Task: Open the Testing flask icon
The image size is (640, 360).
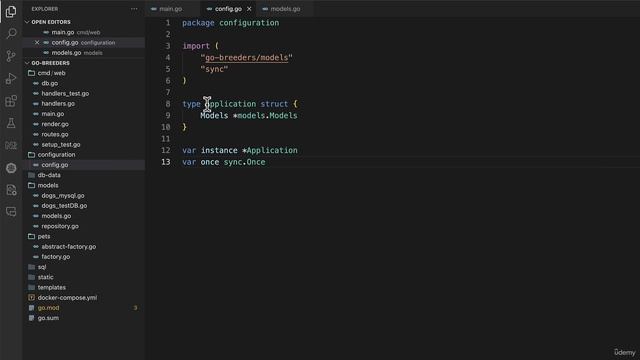Action: (x=11, y=123)
